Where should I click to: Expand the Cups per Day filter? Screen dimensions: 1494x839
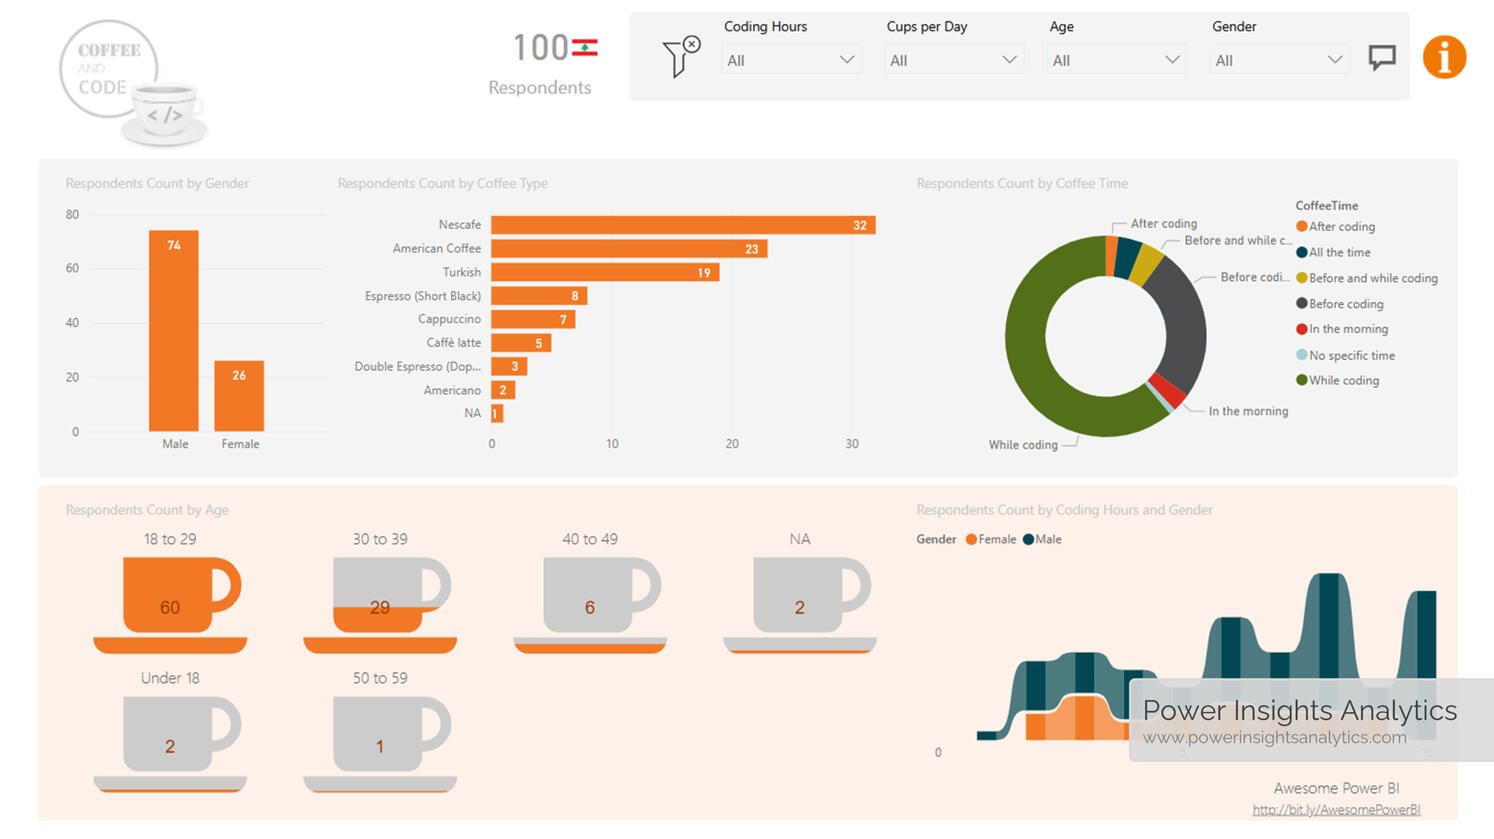(x=953, y=60)
